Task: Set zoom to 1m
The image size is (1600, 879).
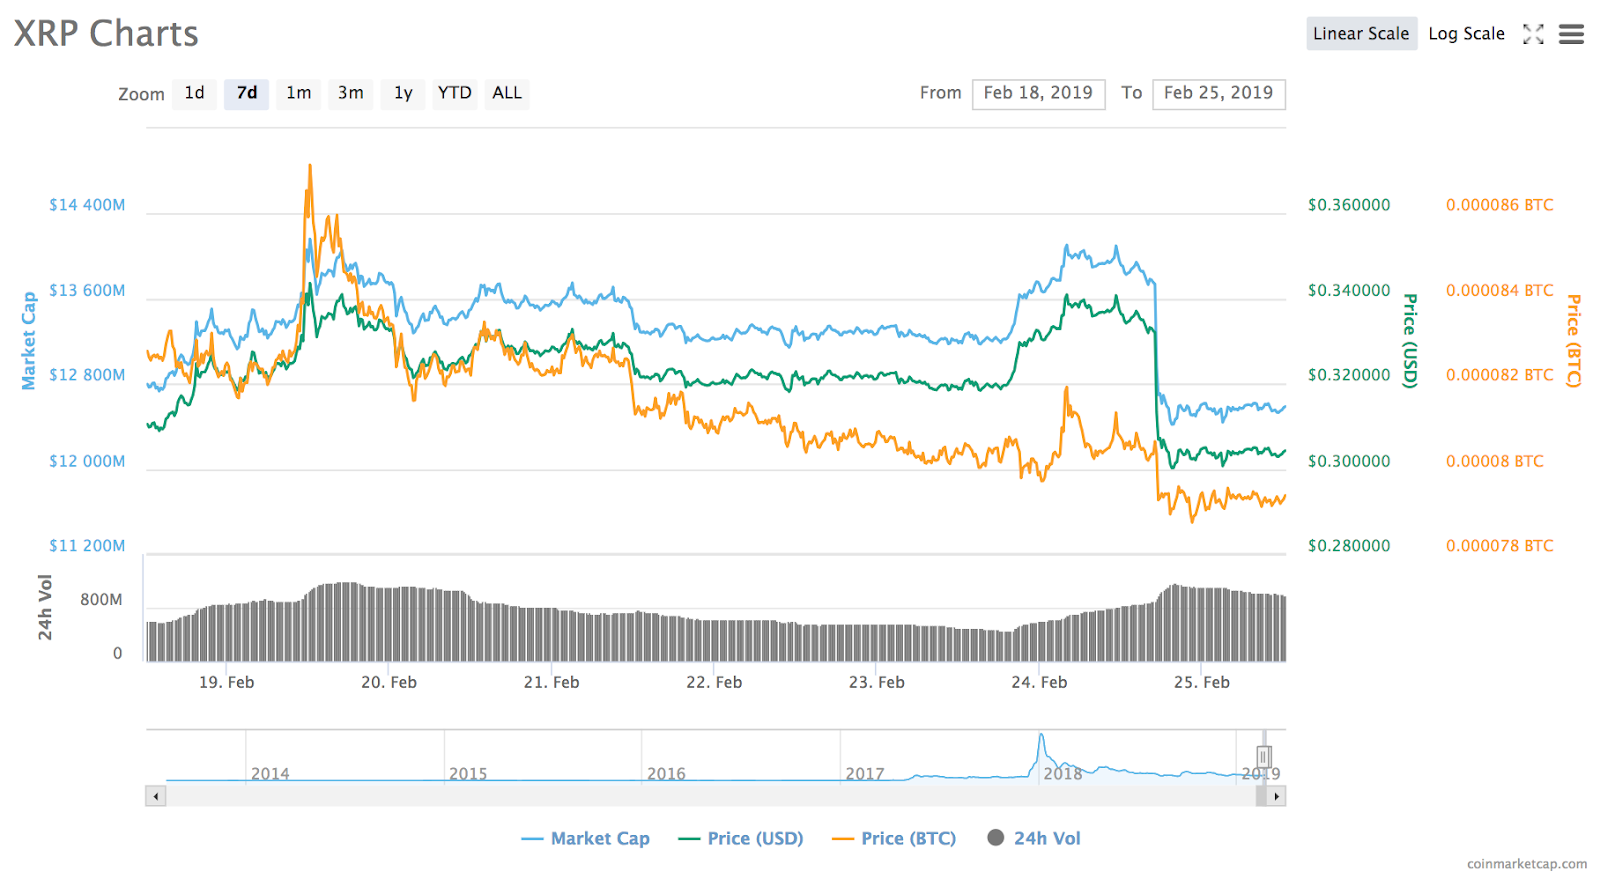Action: tap(299, 93)
